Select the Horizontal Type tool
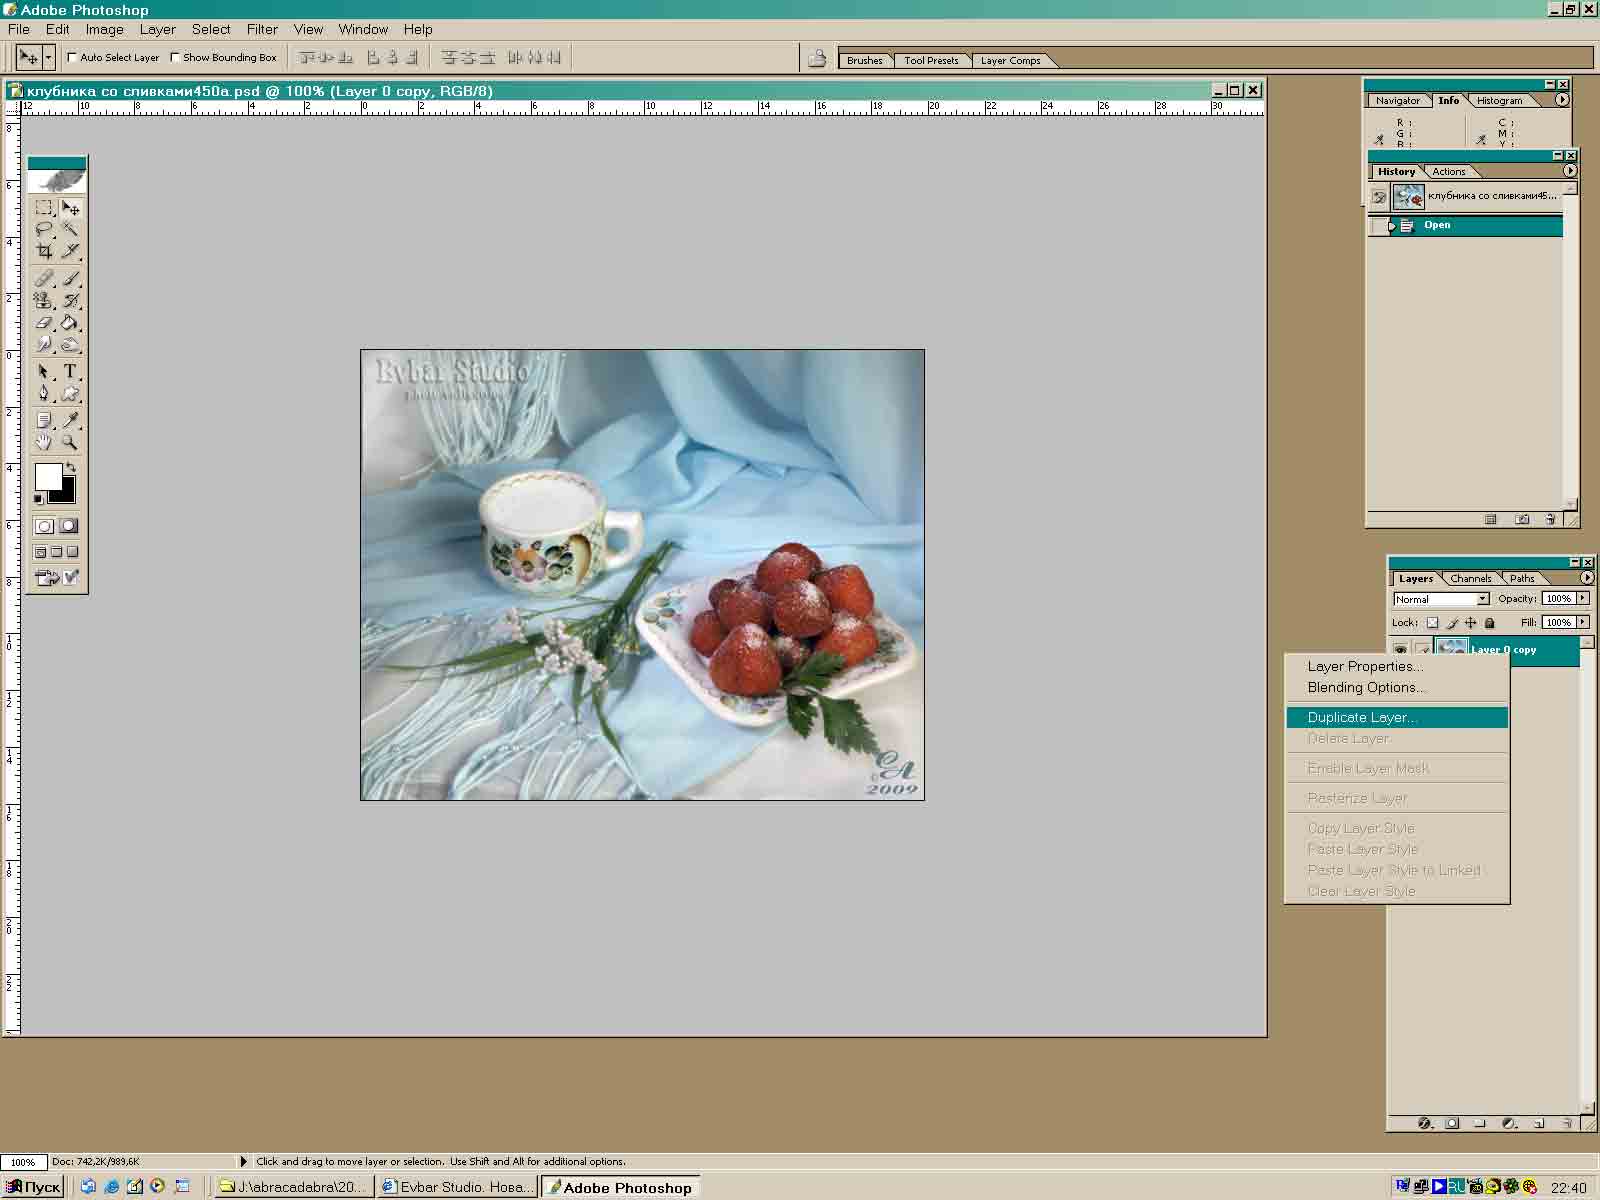 (x=70, y=371)
